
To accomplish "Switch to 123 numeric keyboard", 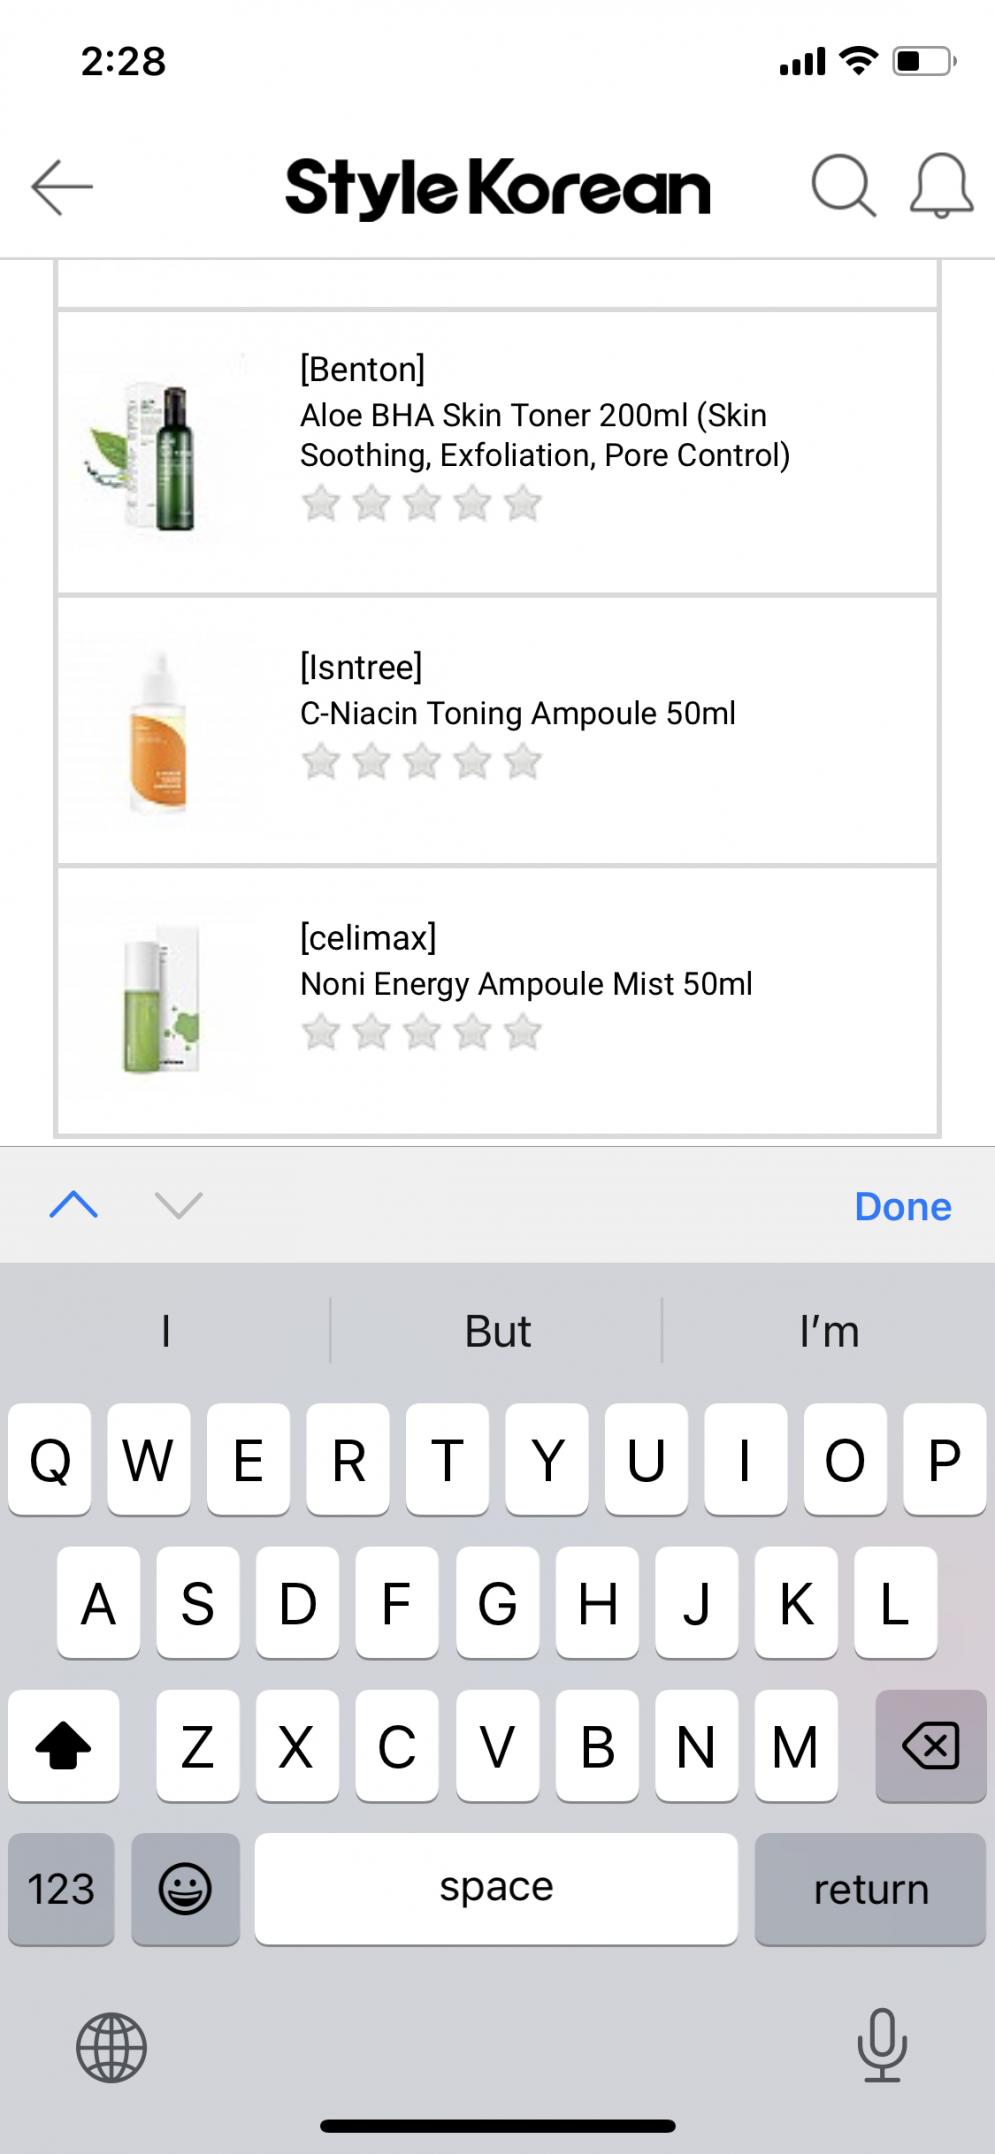I will tap(61, 1889).
